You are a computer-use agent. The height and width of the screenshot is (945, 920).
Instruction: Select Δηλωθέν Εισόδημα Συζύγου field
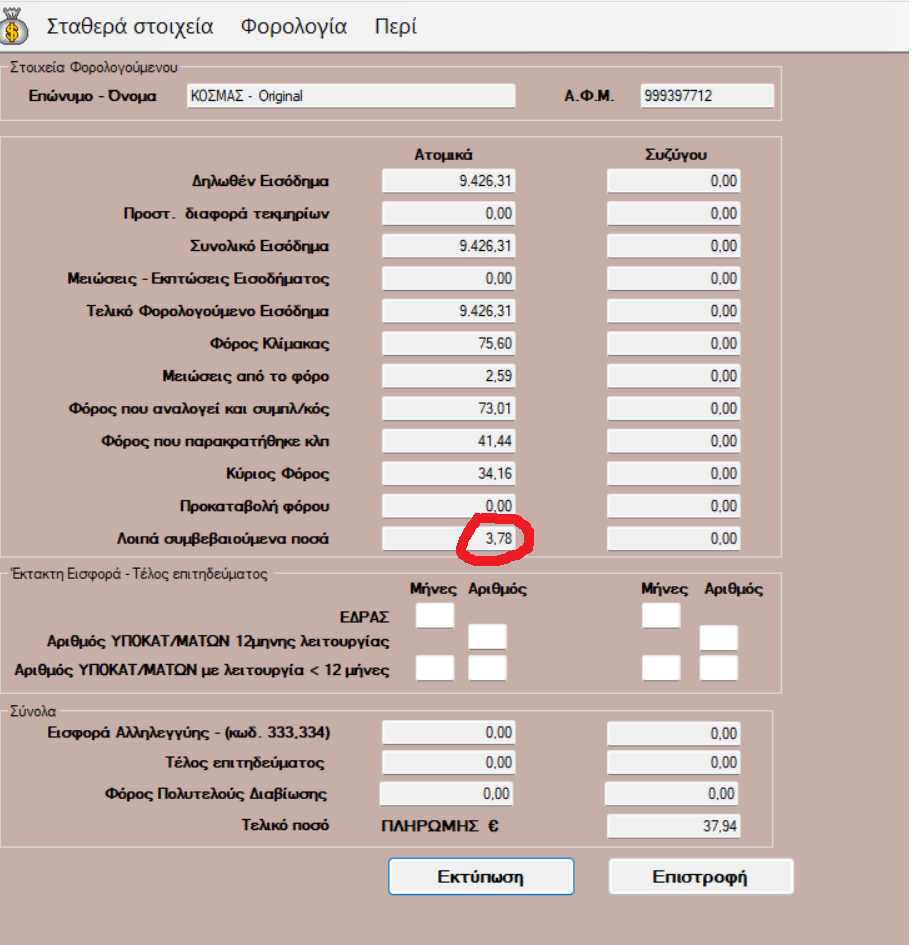[674, 181]
